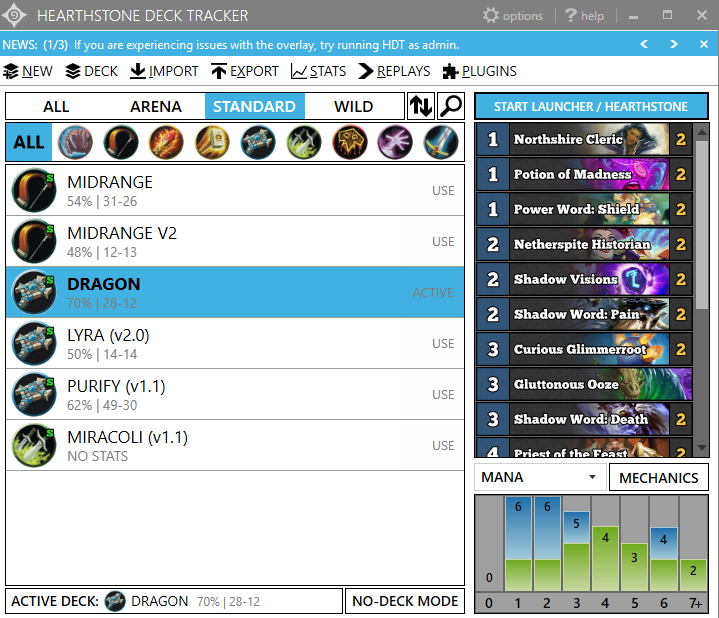Viewport: 719px width, 618px height.
Task: Click LYRA deck Priest icon
Action: [34, 343]
